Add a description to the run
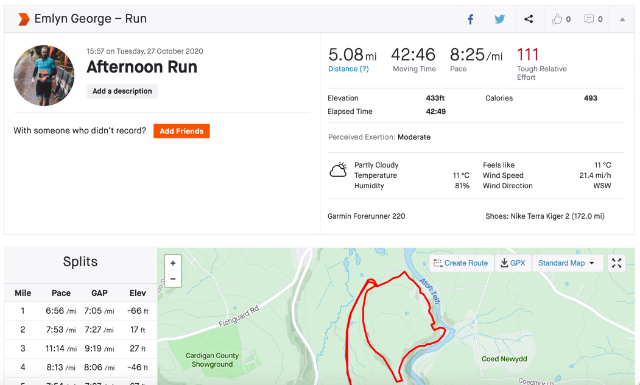Viewport: 640px width, 385px height. tap(122, 91)
